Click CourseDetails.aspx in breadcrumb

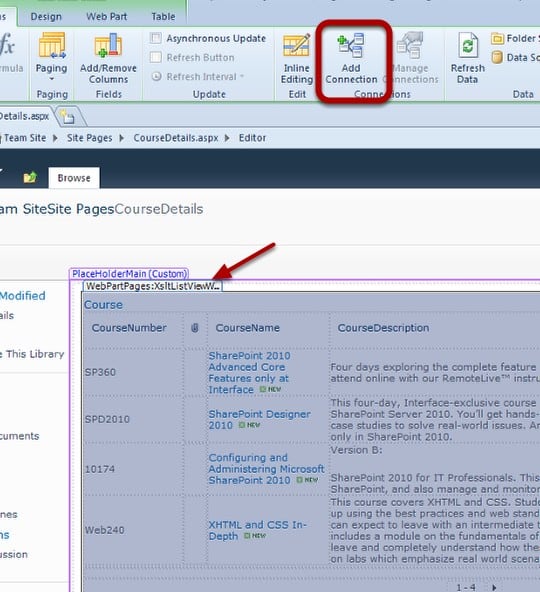176,138
